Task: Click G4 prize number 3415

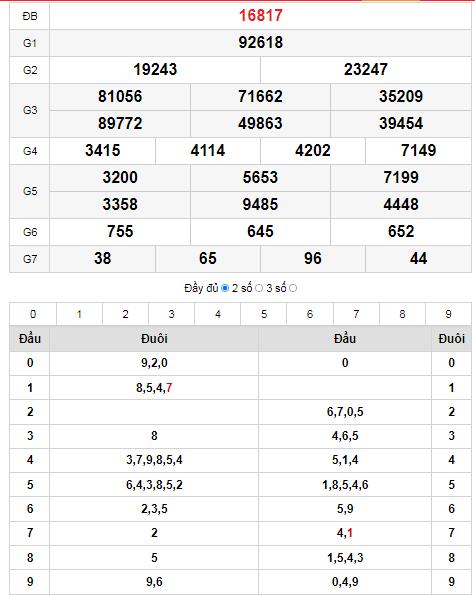Action: 102,151
